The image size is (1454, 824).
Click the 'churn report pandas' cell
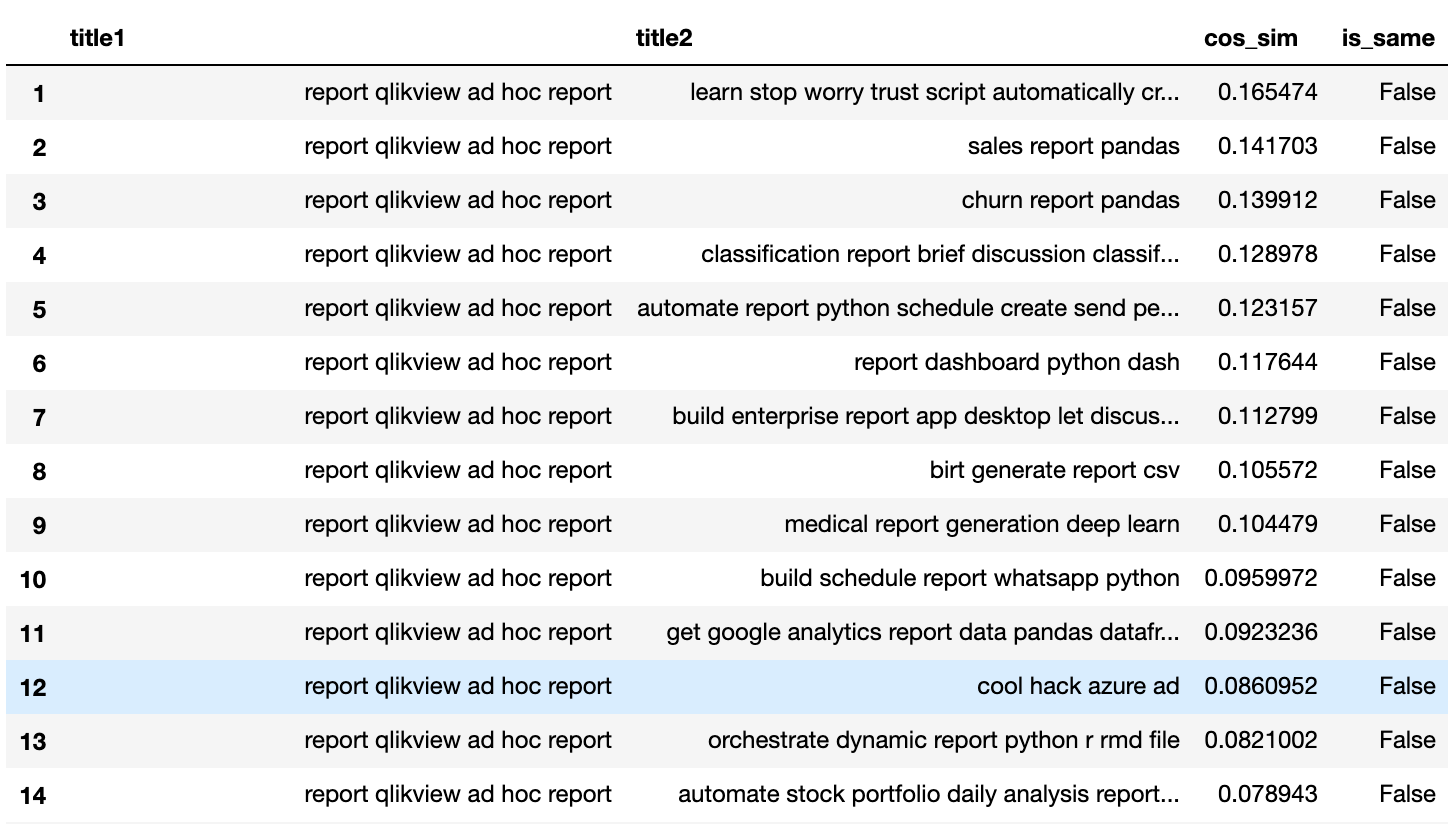[x=1070, y=201]
